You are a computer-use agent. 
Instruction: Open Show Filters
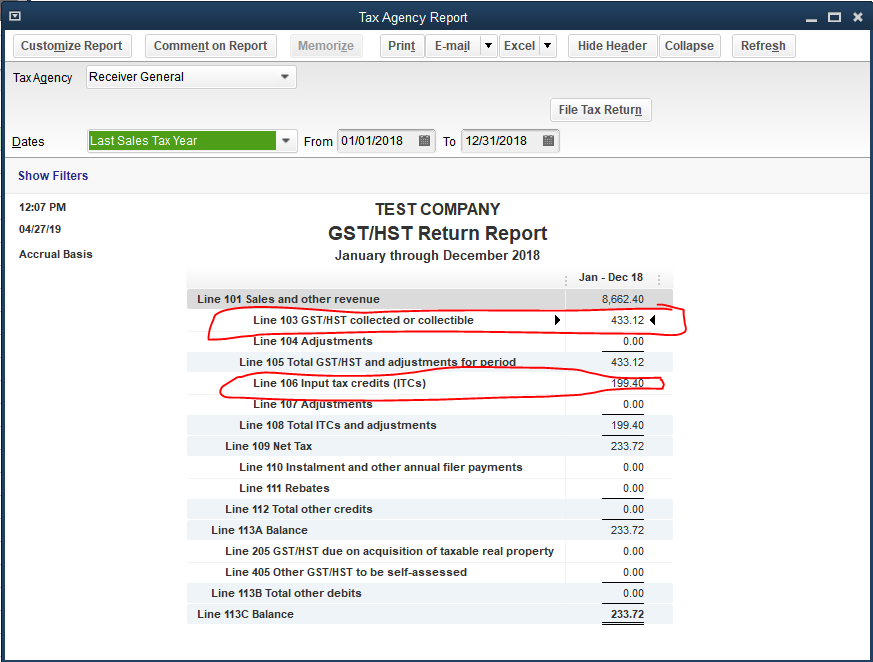(x=52, y=175)
